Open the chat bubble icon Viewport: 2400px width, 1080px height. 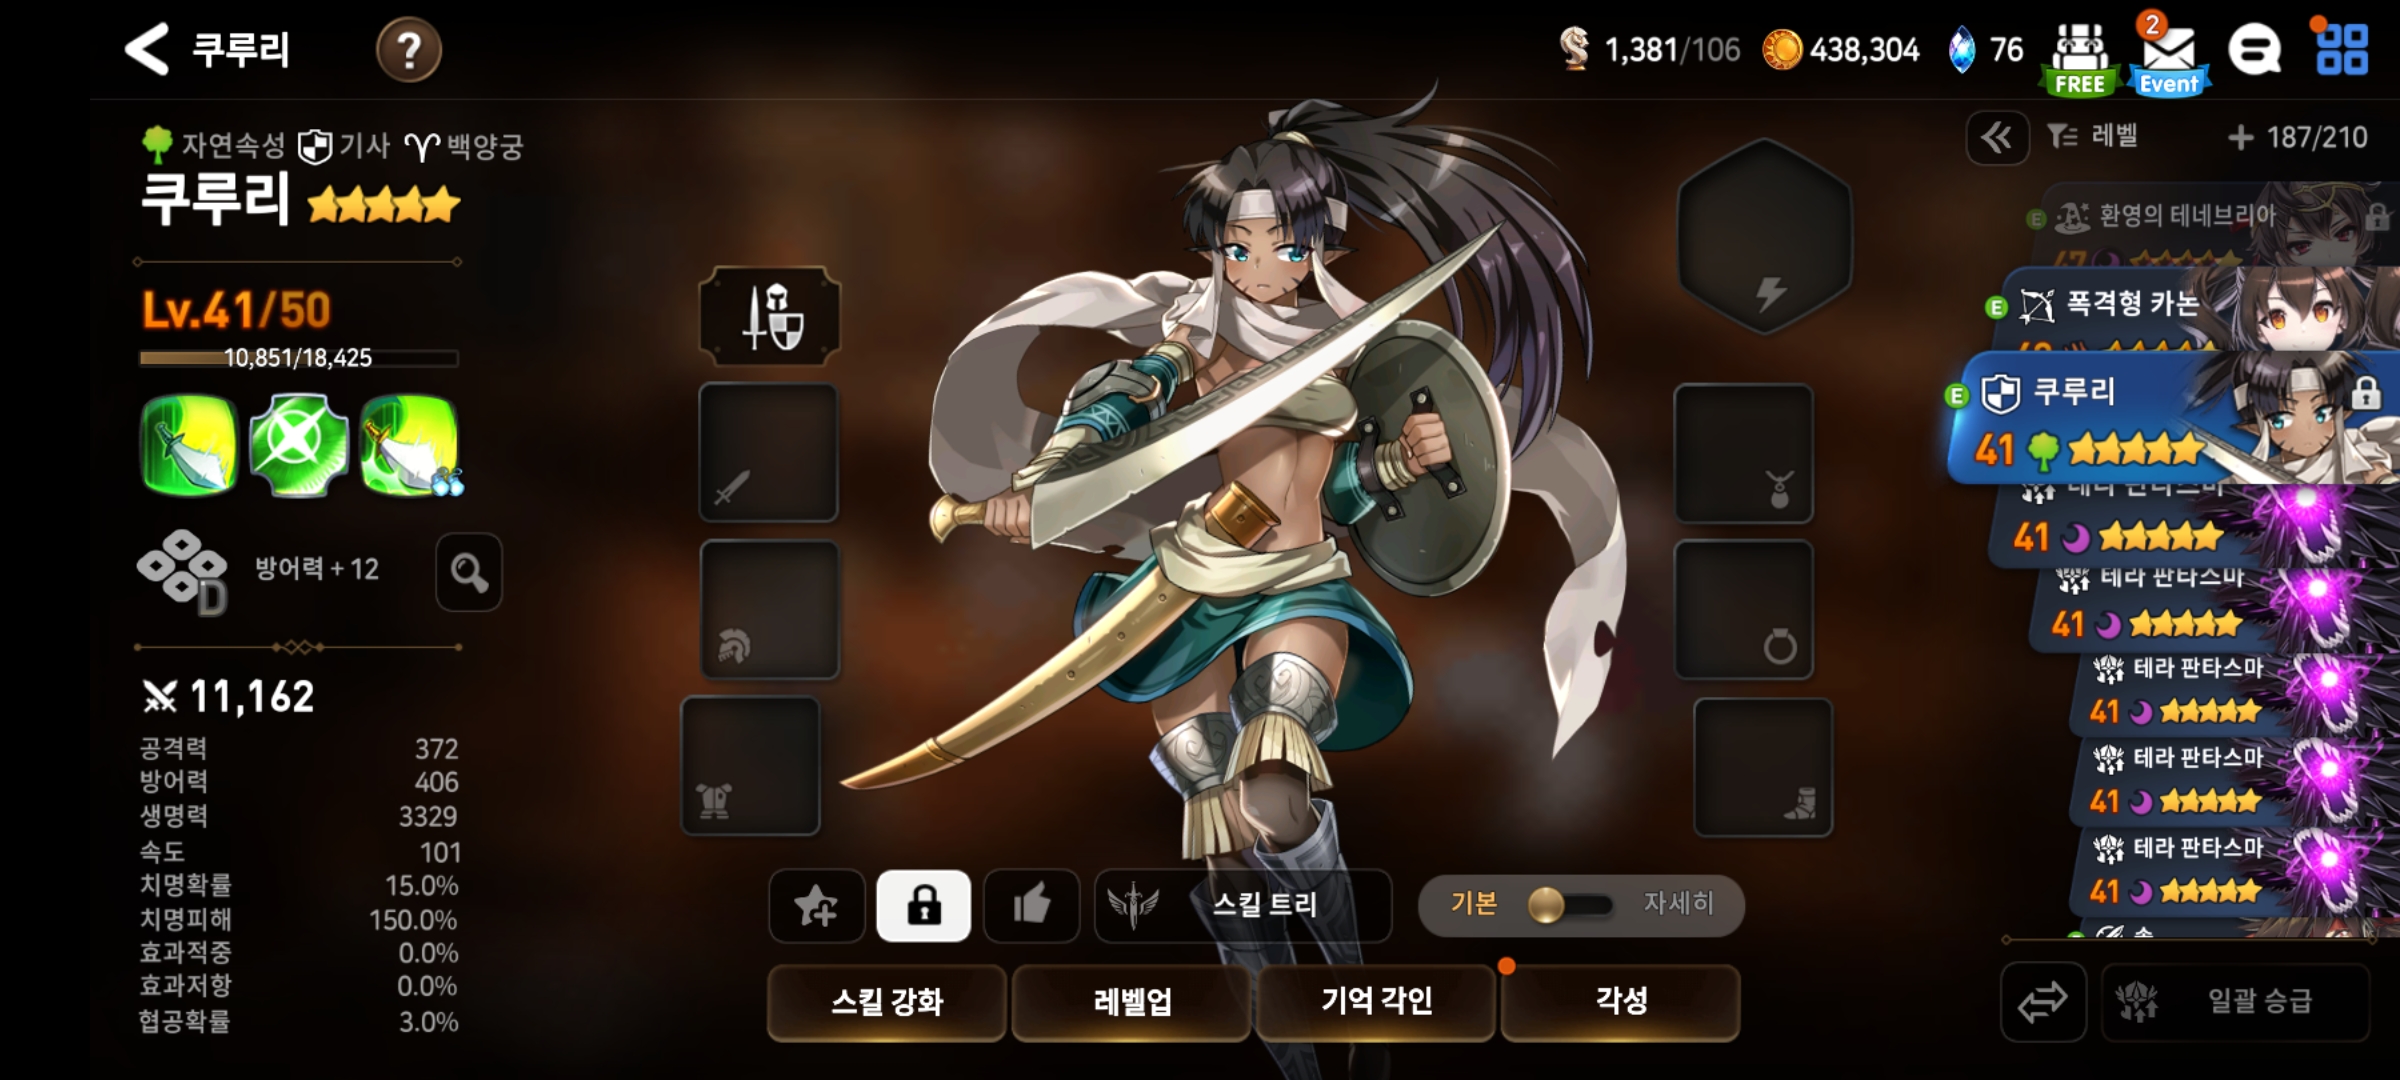pyautogui.click(x=2254, y=49)
